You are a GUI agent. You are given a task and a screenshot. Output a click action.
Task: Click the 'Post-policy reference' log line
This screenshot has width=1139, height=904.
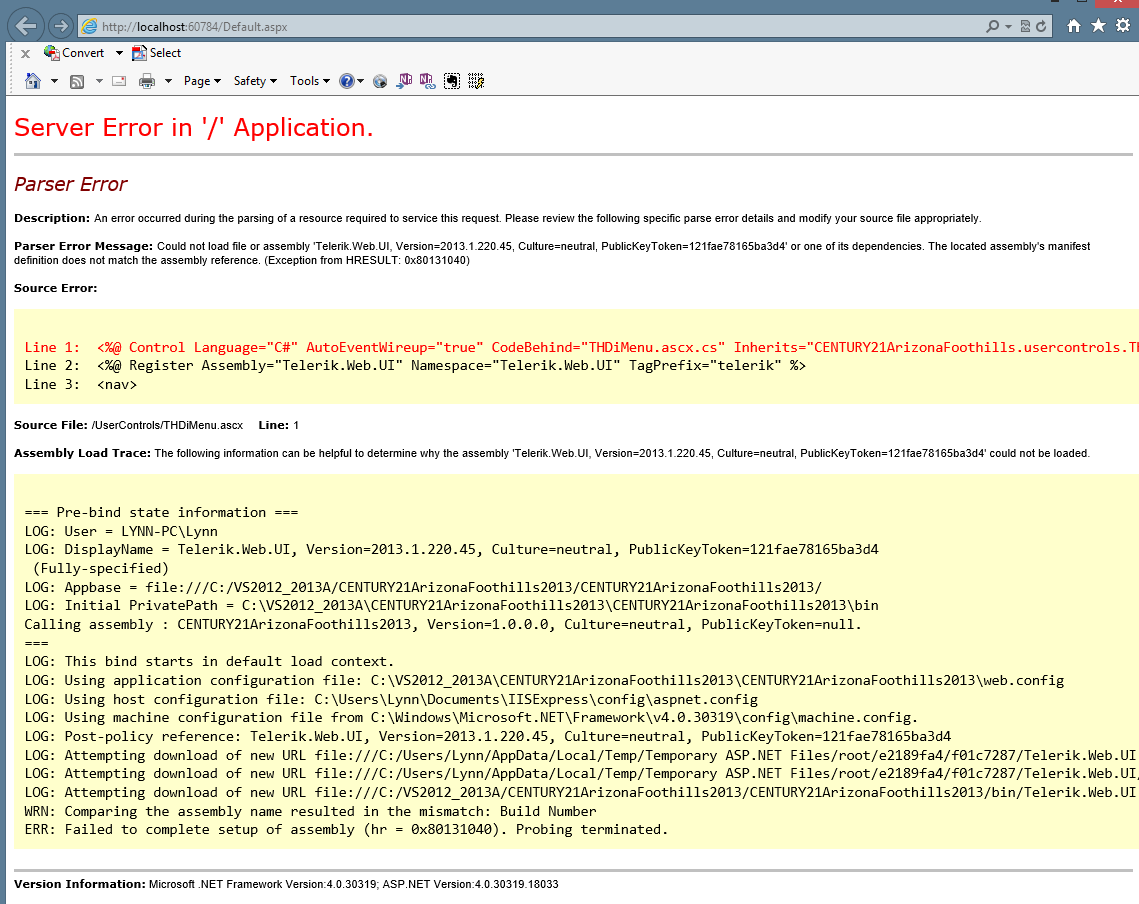487,736
